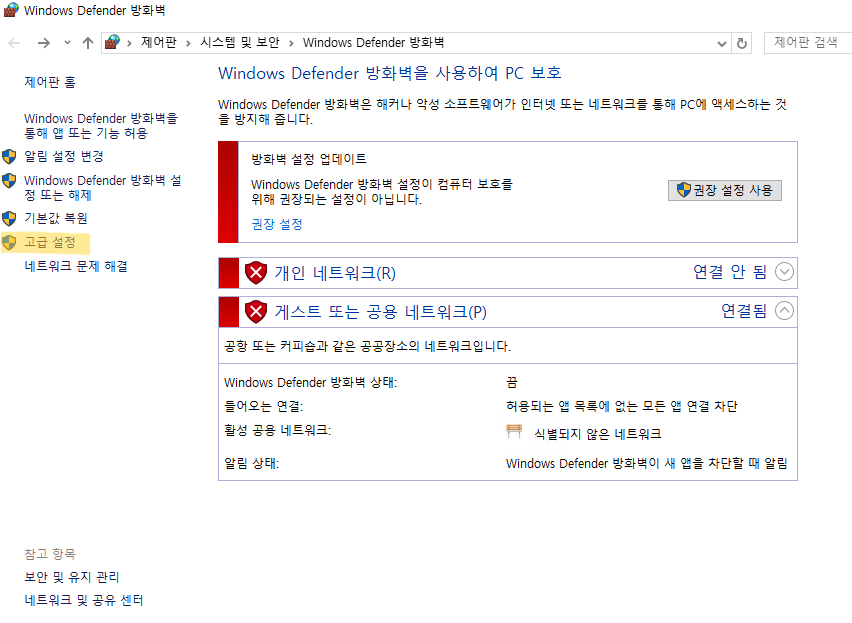Open 알림 설정 변경 link
The width and height of the screenshot is (852, 623).
point(64,156)
